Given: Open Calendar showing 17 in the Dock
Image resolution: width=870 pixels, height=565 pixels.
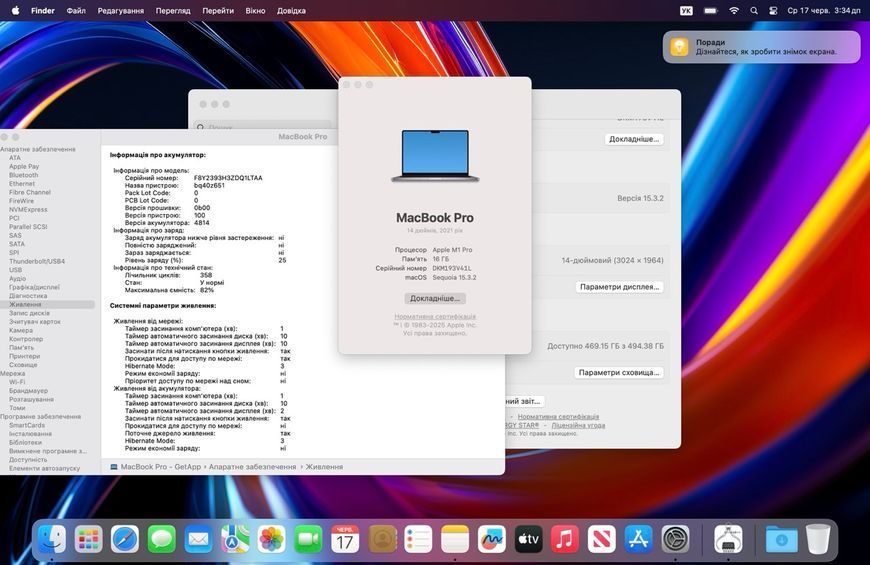Looking at the screenshot, I should 345,538.
